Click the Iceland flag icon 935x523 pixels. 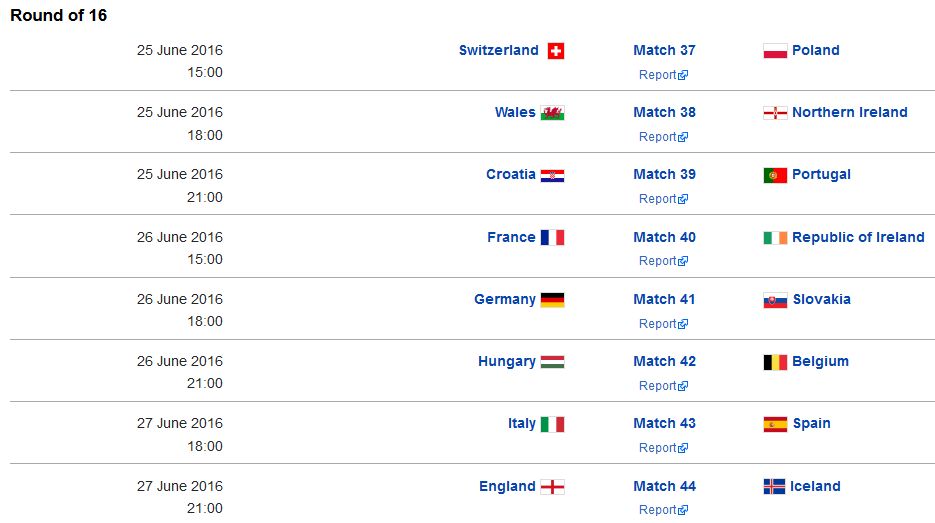[775, 487]
